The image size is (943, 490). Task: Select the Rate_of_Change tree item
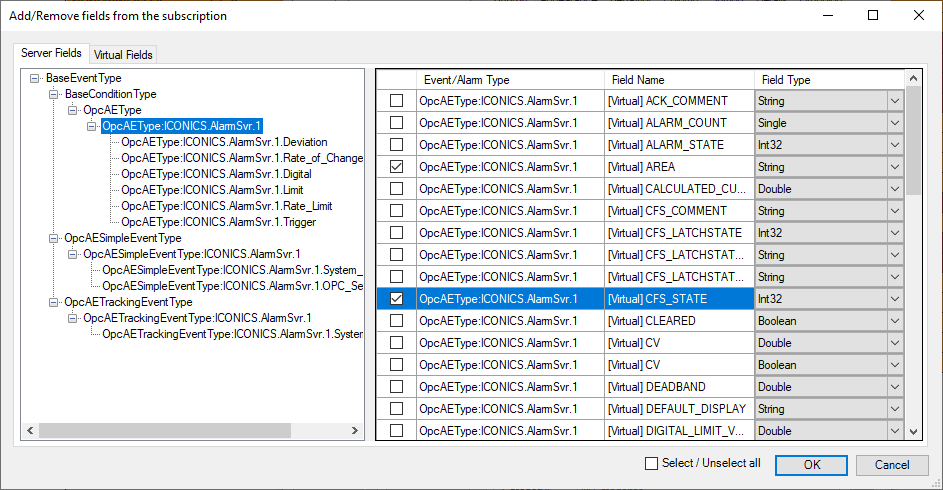pos(241,158)
